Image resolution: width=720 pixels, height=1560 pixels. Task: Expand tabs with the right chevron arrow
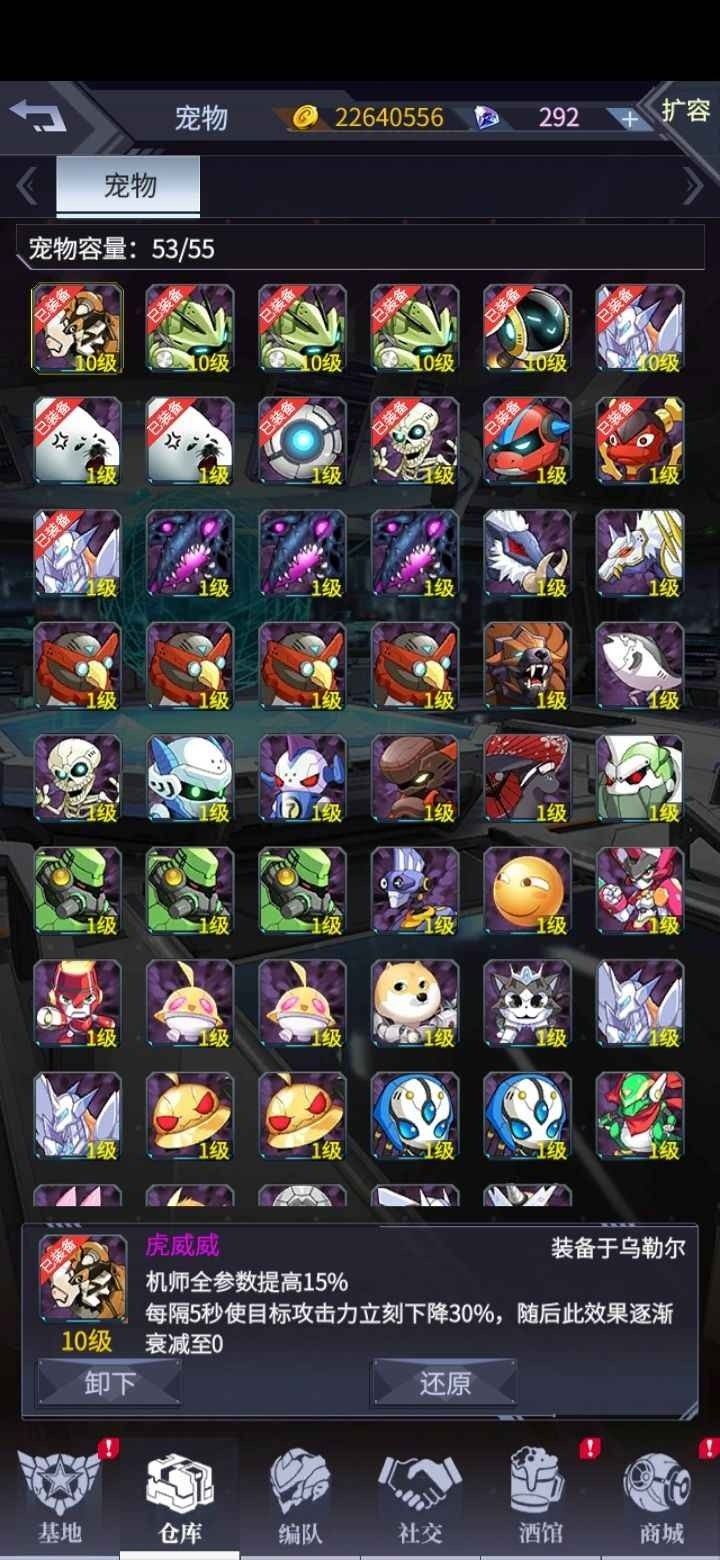pyautogui.click(x=692, y=186)
